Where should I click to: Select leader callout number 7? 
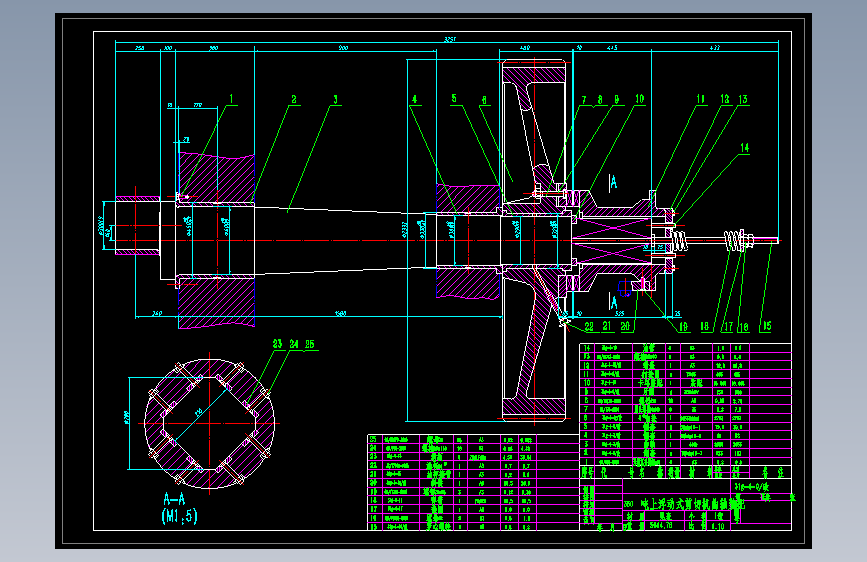tap(584, 100)
